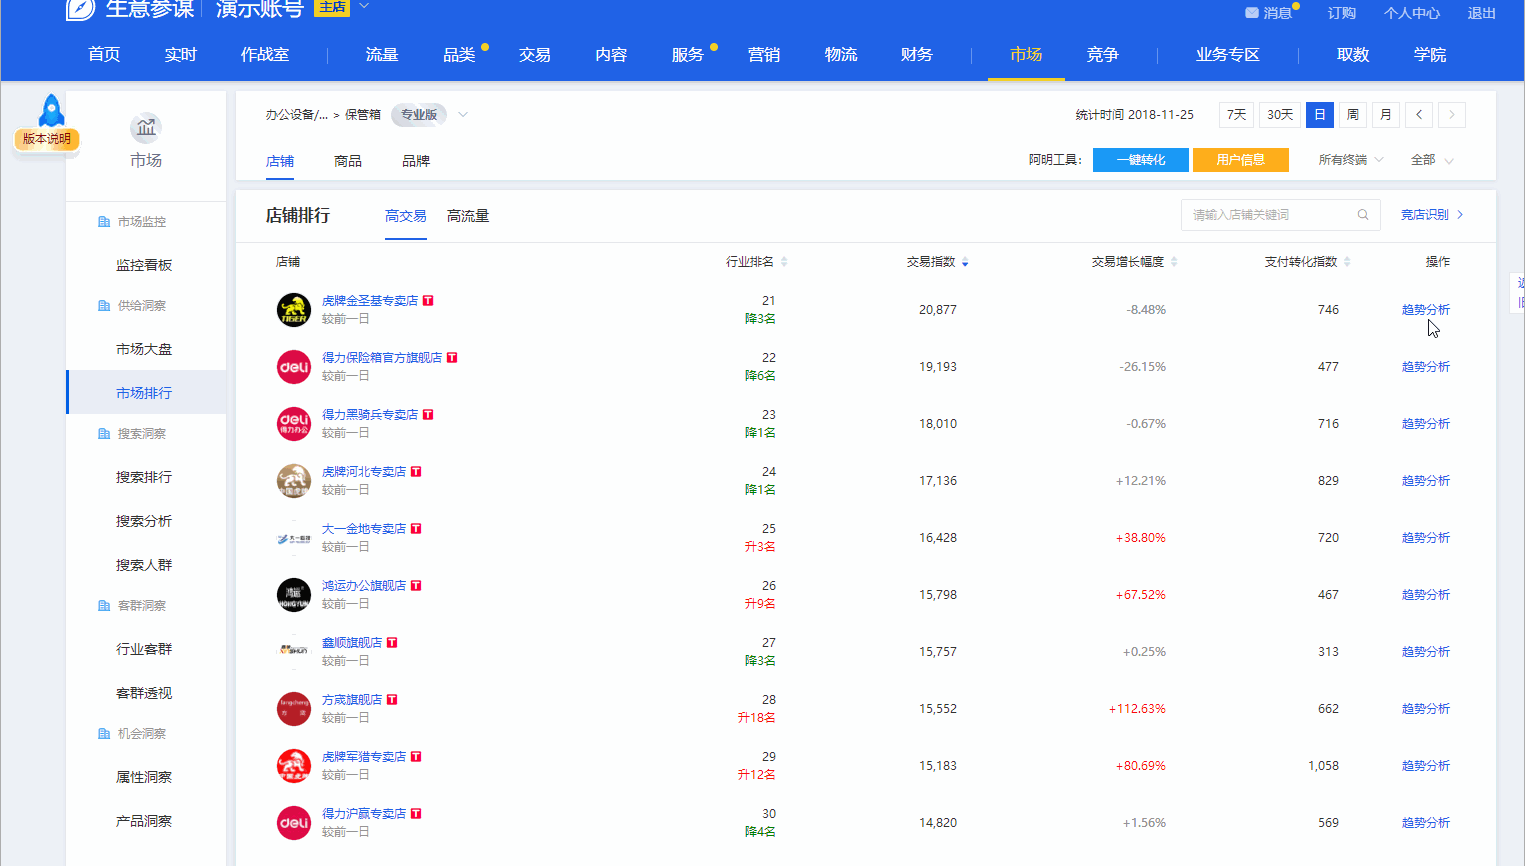The image size is (1525, 866).
Task: Open 监控看板 in the sidebar
Action: click(x=144, y=265)
